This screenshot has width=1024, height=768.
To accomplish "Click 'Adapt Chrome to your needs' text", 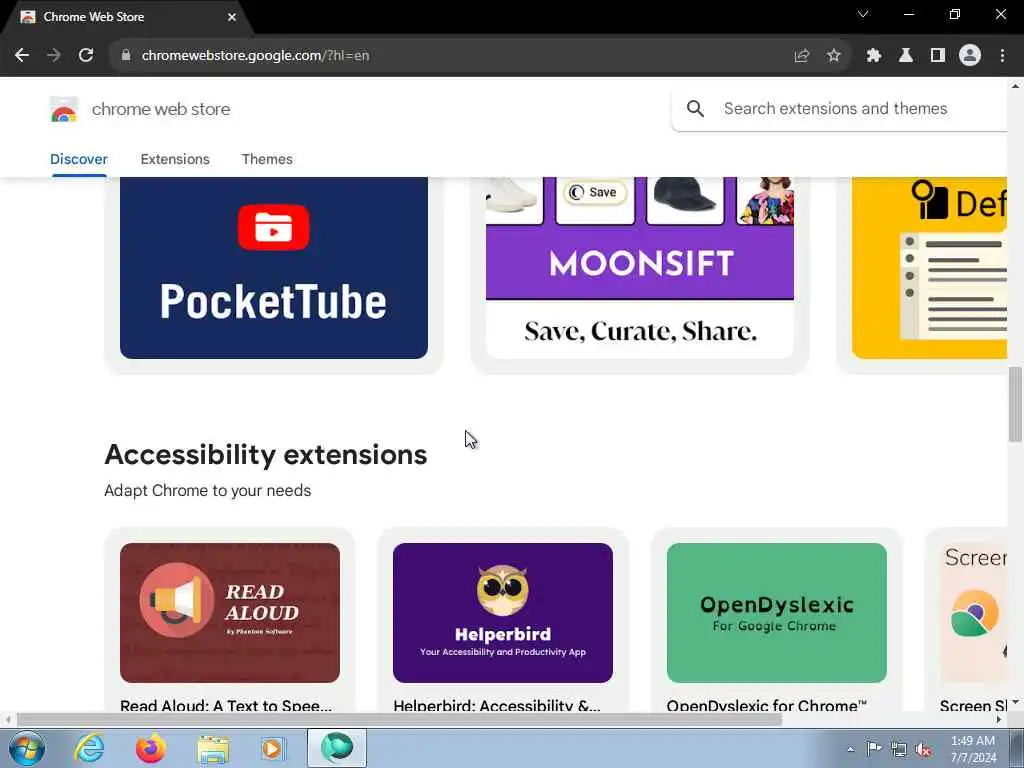I will (208, 490).
